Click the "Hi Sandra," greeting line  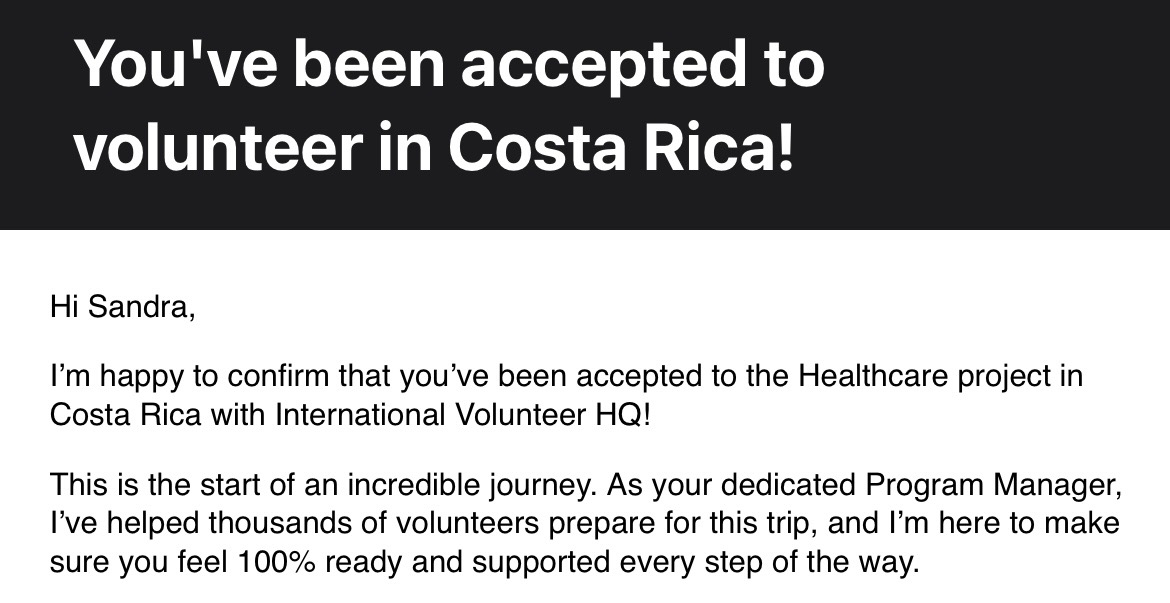click(122, 307)
